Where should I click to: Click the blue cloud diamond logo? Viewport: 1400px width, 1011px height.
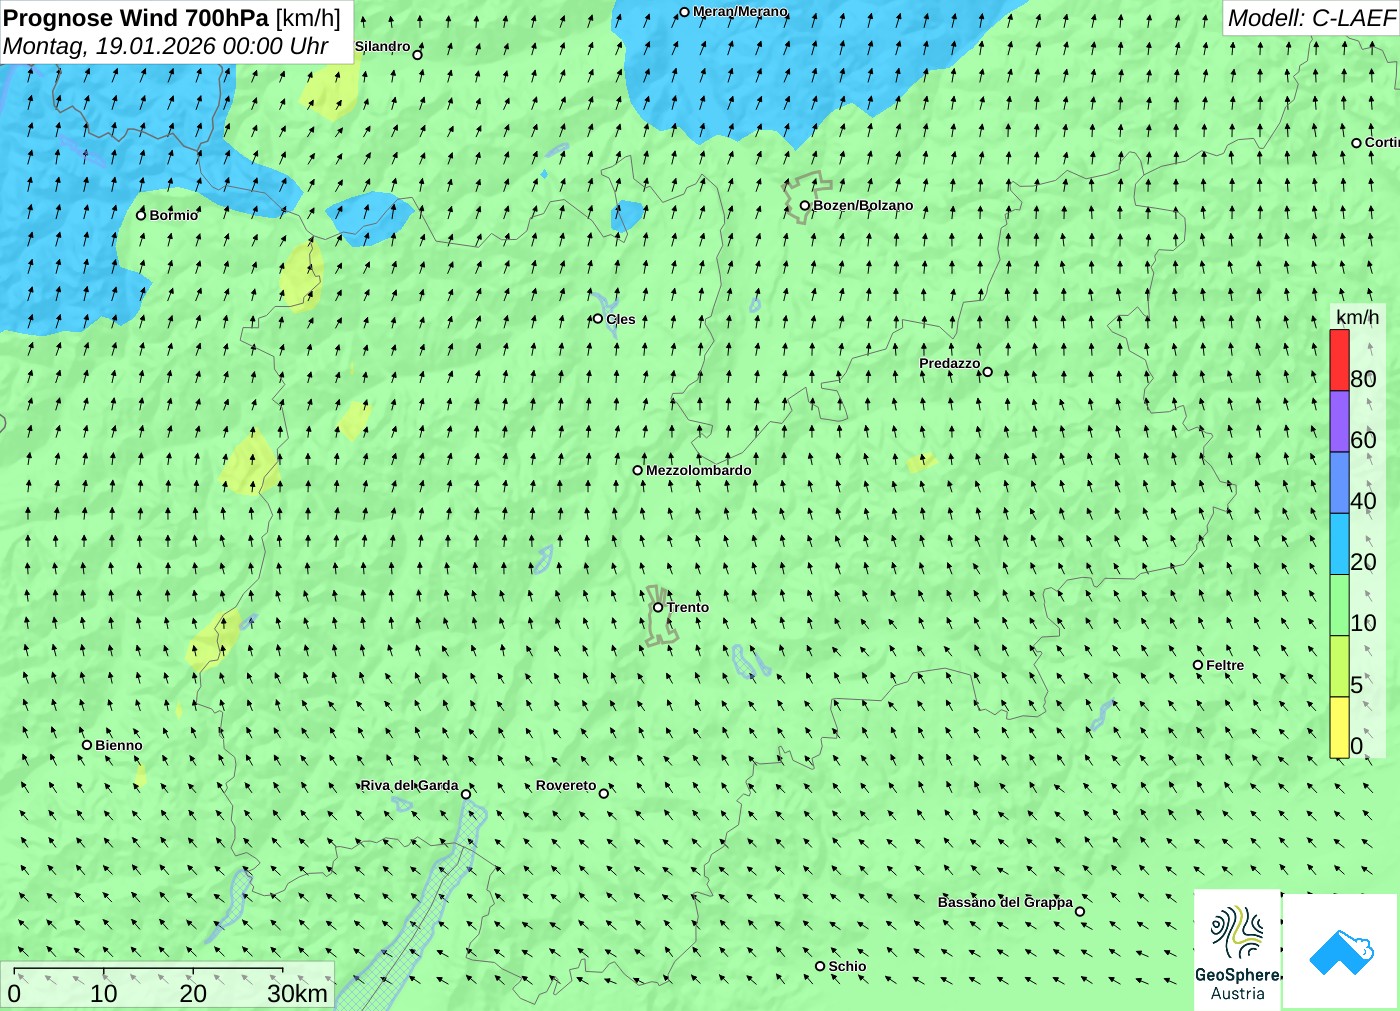(x=1340, y=951)
